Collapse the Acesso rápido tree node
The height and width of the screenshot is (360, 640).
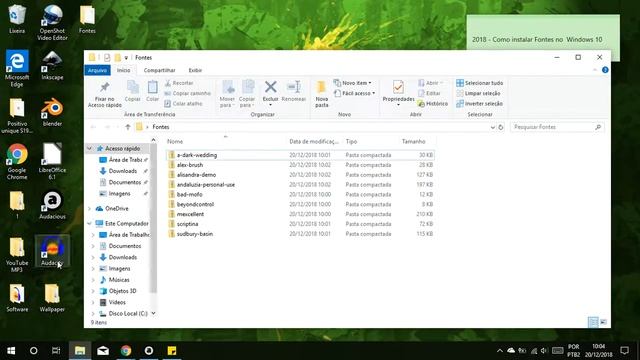tap(89, 149)
